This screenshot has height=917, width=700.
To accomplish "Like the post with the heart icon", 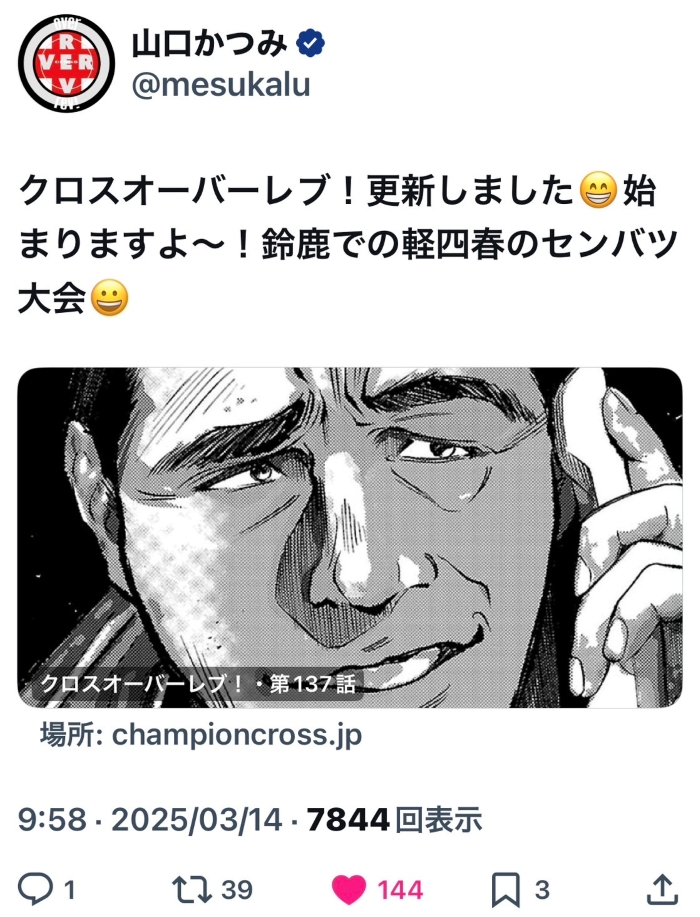I will click(349, 890).
